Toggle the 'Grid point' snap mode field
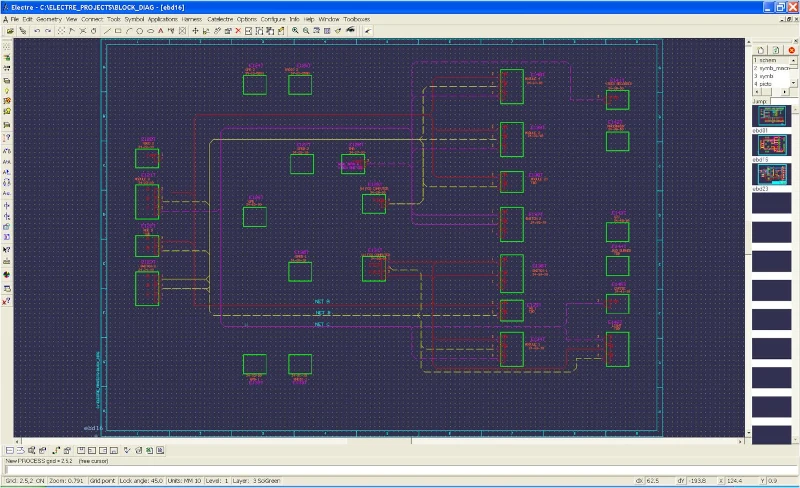This screenshot has height=488, width=800. coord(101,481)
